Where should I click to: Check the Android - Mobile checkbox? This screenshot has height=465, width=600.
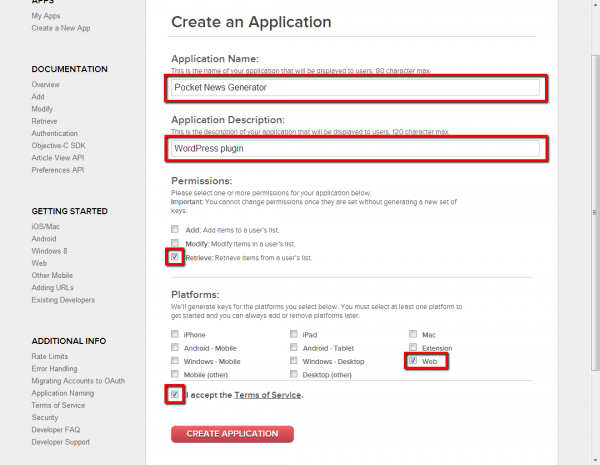point(175,347)
